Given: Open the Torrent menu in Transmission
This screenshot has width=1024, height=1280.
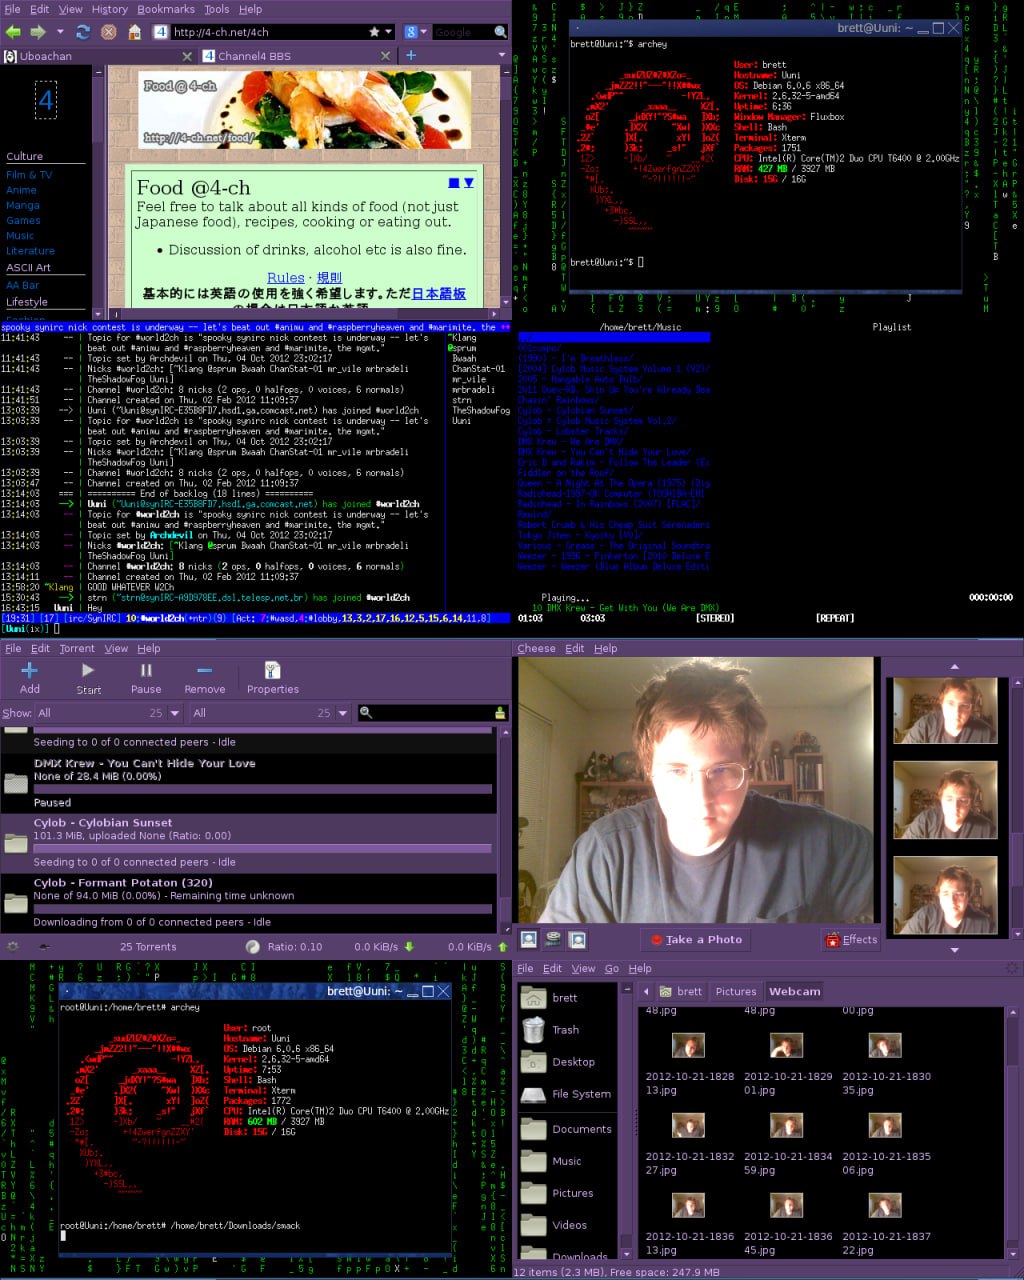Looking at the screenshot, I should [77, 648].
